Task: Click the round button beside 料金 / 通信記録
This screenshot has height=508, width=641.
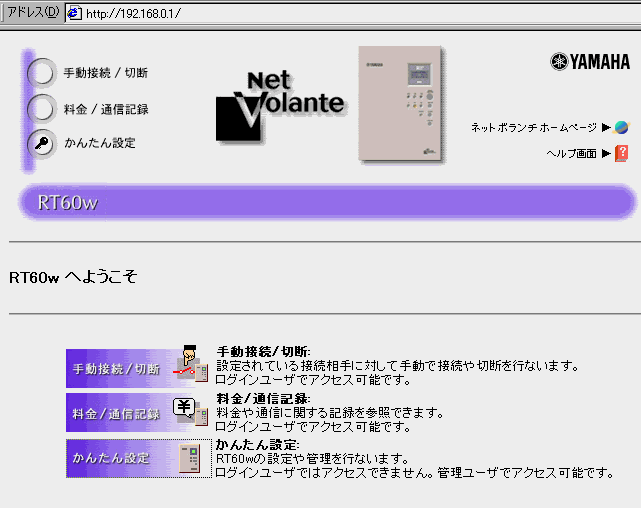Action: tap(42, 109)
